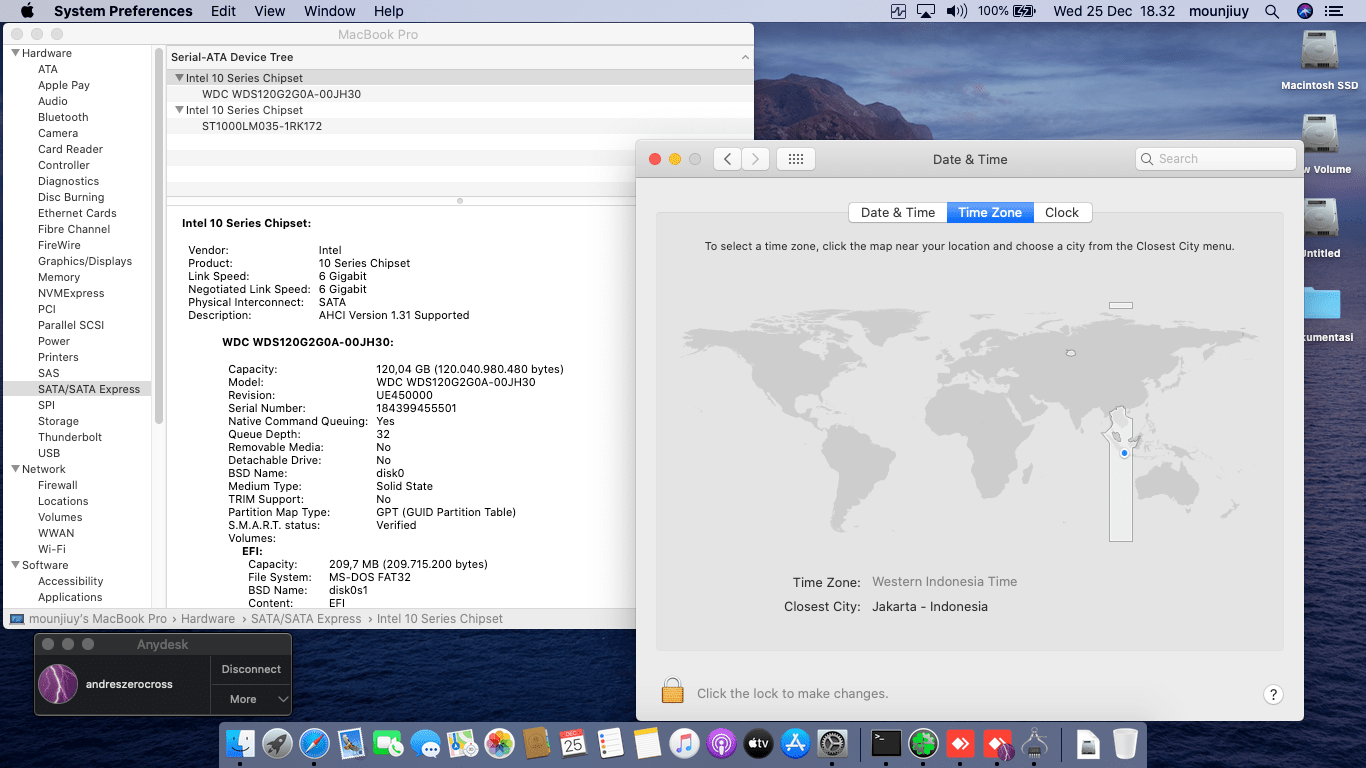The width and height of the screenshot is (1366, 768).
Task: Open App Store from the Dock
Action: [795, 743]
